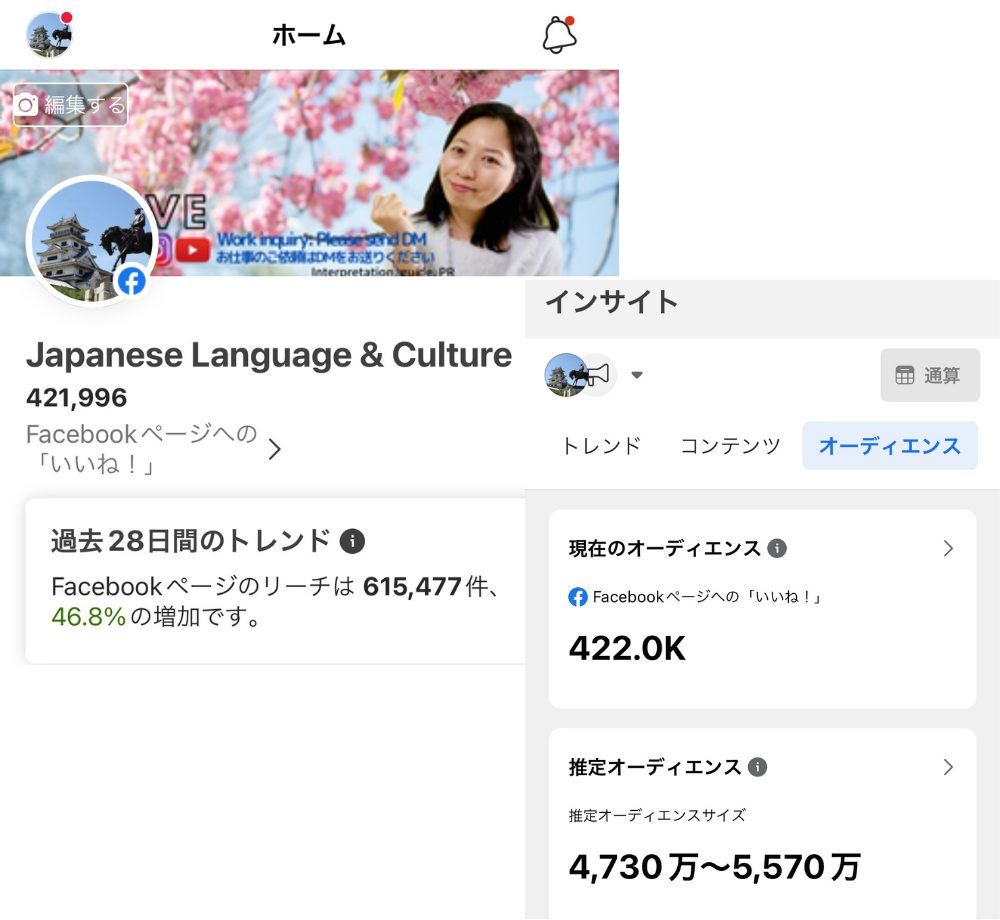Click the 通算 date range button

pos(929,375)
